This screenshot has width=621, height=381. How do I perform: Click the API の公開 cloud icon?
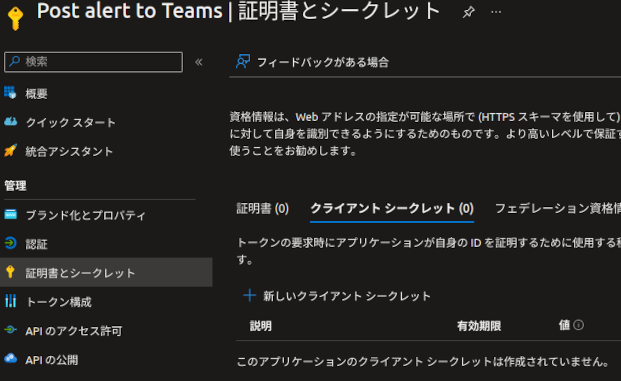tap(11, 358)
